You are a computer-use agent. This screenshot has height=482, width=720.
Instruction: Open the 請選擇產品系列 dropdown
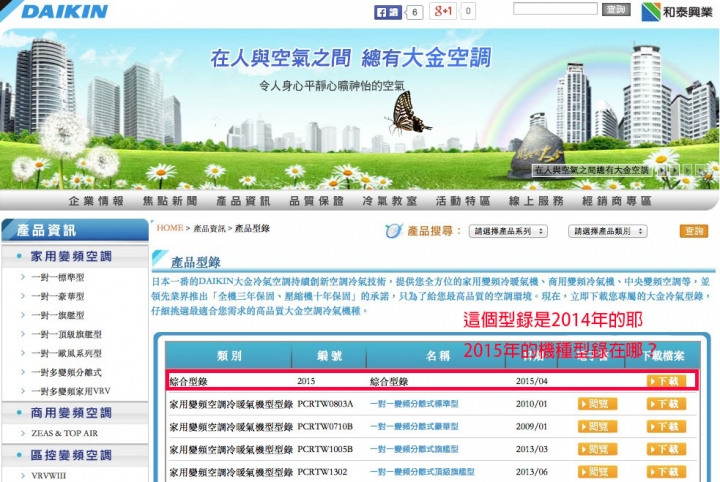coord(508,231)
